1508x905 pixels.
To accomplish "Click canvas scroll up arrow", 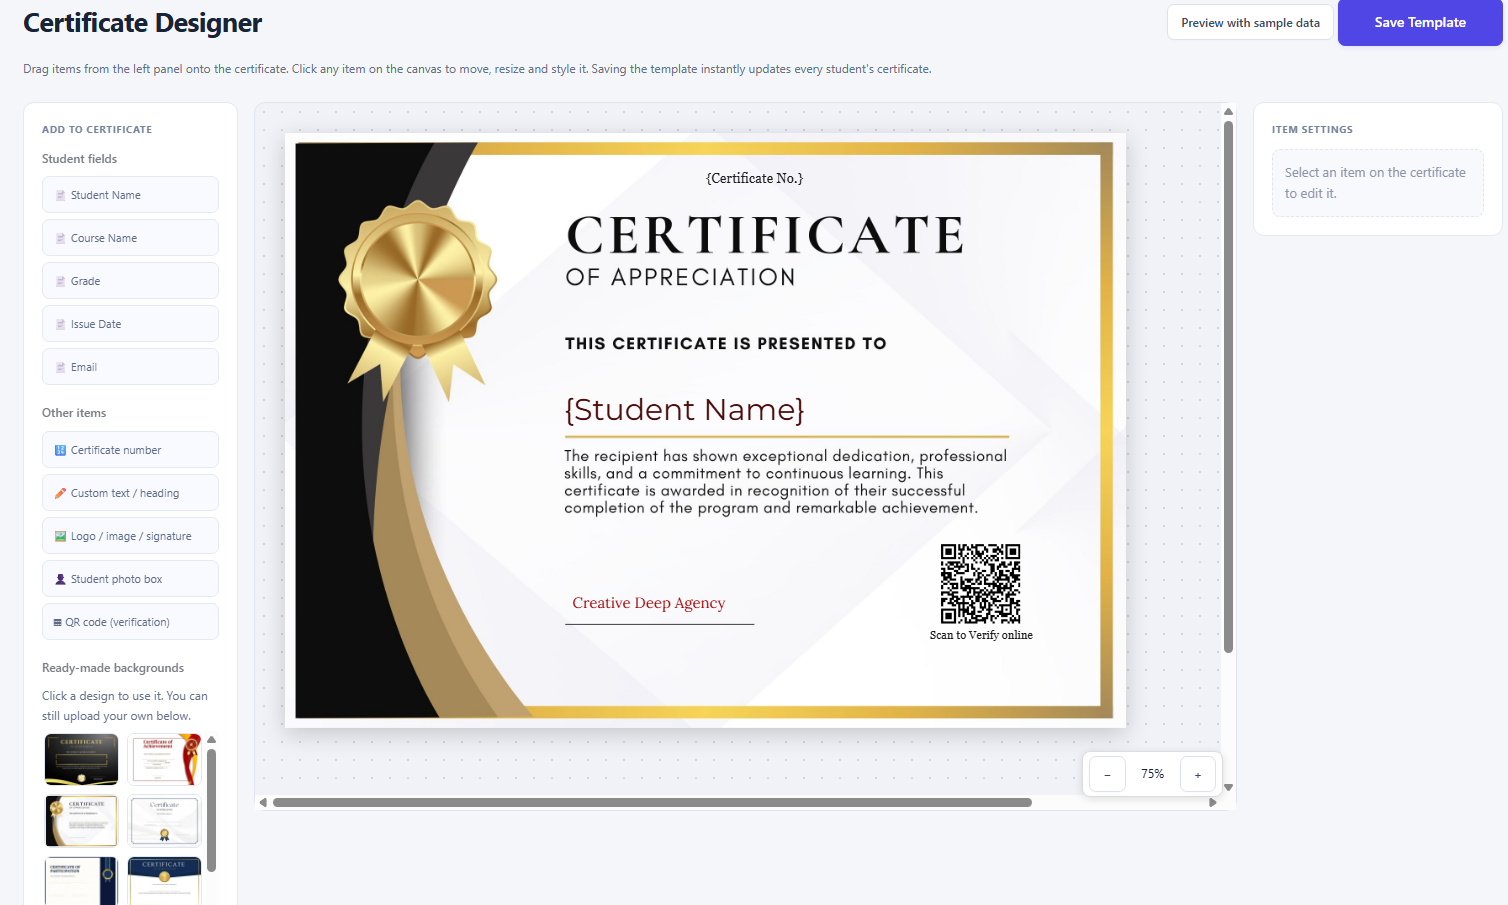I will (1228, 111).
